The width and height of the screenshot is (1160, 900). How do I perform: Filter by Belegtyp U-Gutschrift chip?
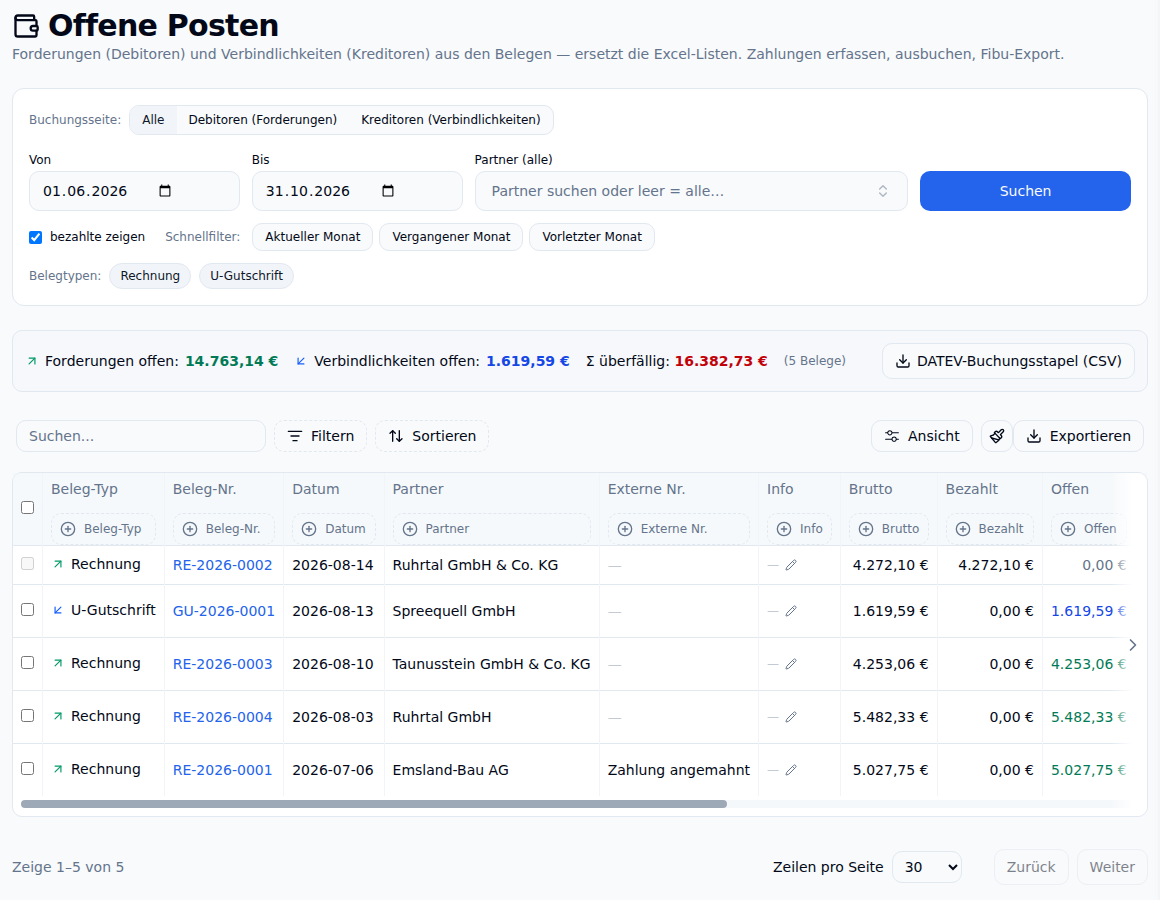coord(246,276)
